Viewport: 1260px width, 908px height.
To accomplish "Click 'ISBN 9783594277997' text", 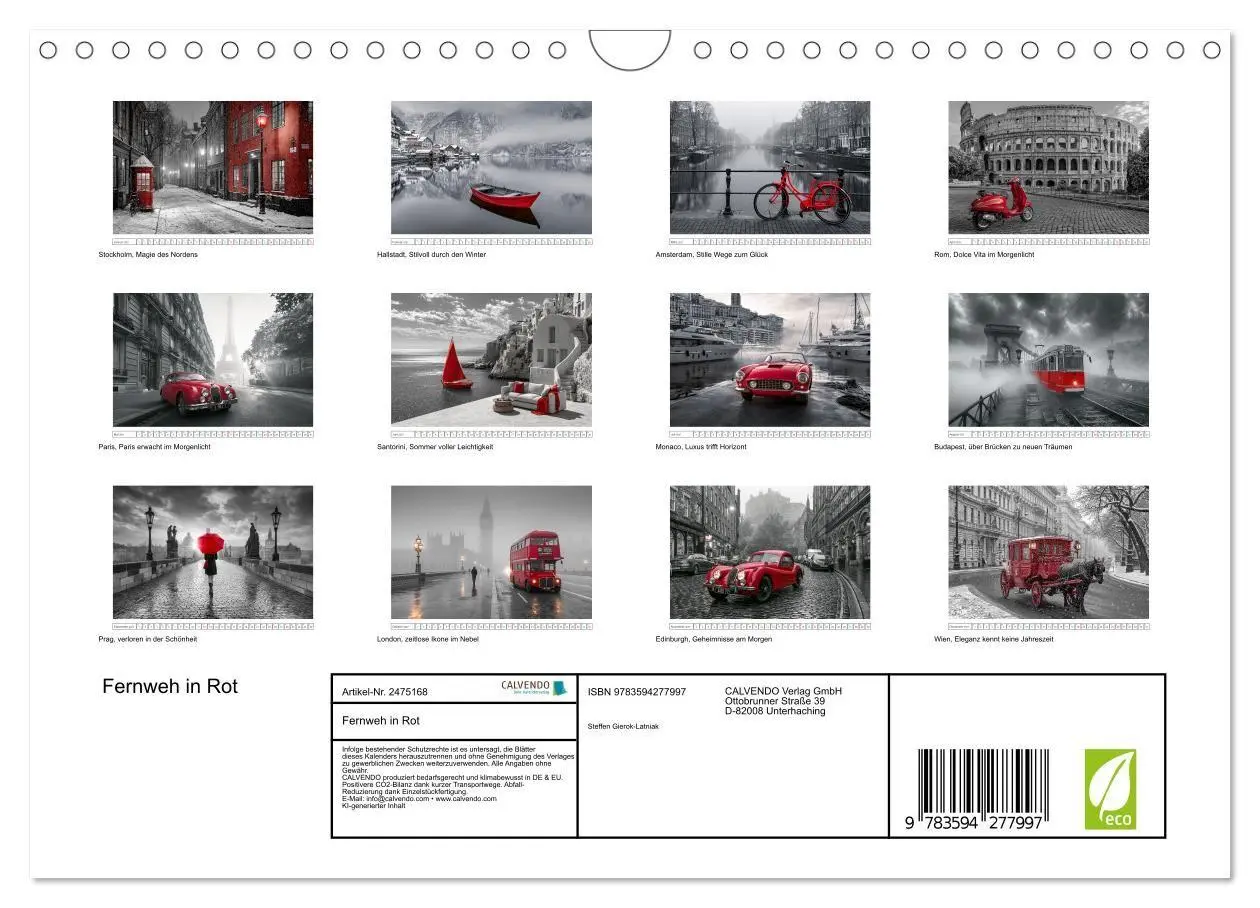I will tap(637, 692).
